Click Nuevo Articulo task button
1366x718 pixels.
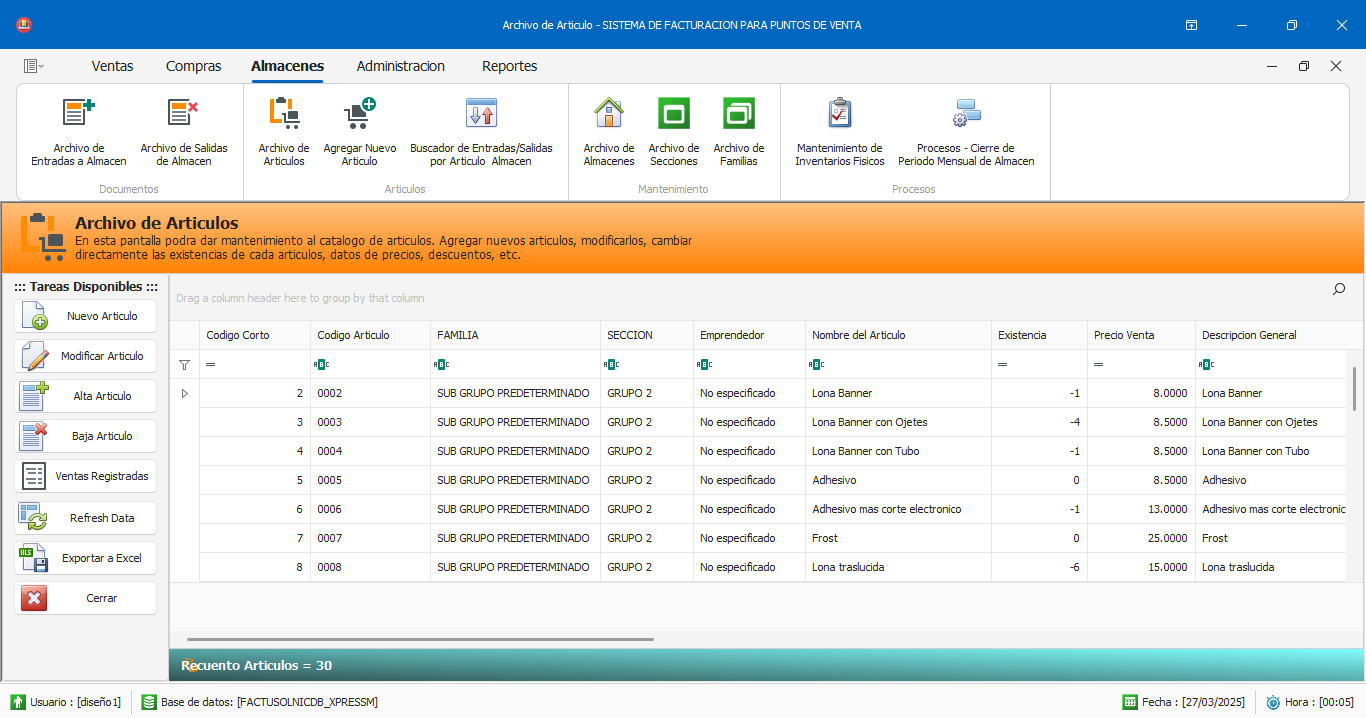(x=85, y=316)
